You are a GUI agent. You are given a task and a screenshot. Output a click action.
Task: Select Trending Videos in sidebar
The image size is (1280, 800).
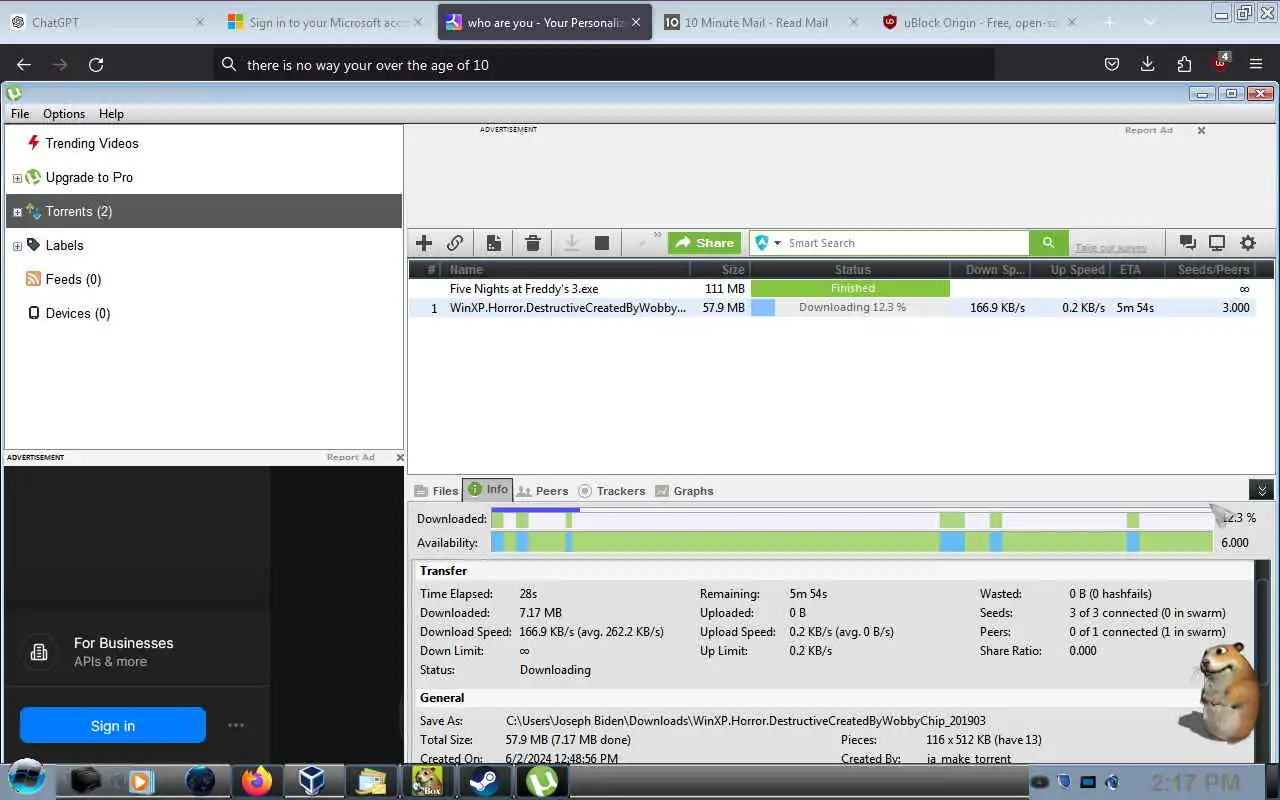point(92,143)
